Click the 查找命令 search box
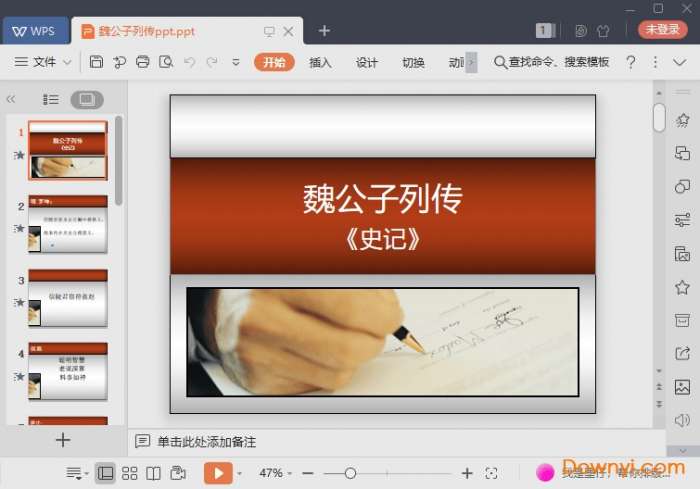 [x=552, y=62]
